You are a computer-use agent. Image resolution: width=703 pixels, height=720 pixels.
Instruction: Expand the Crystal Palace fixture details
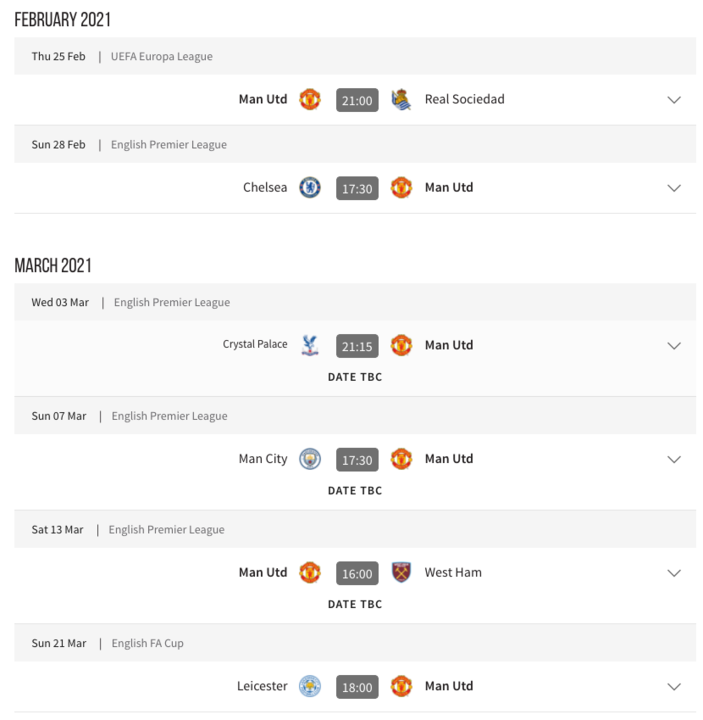tap(674, 346)
